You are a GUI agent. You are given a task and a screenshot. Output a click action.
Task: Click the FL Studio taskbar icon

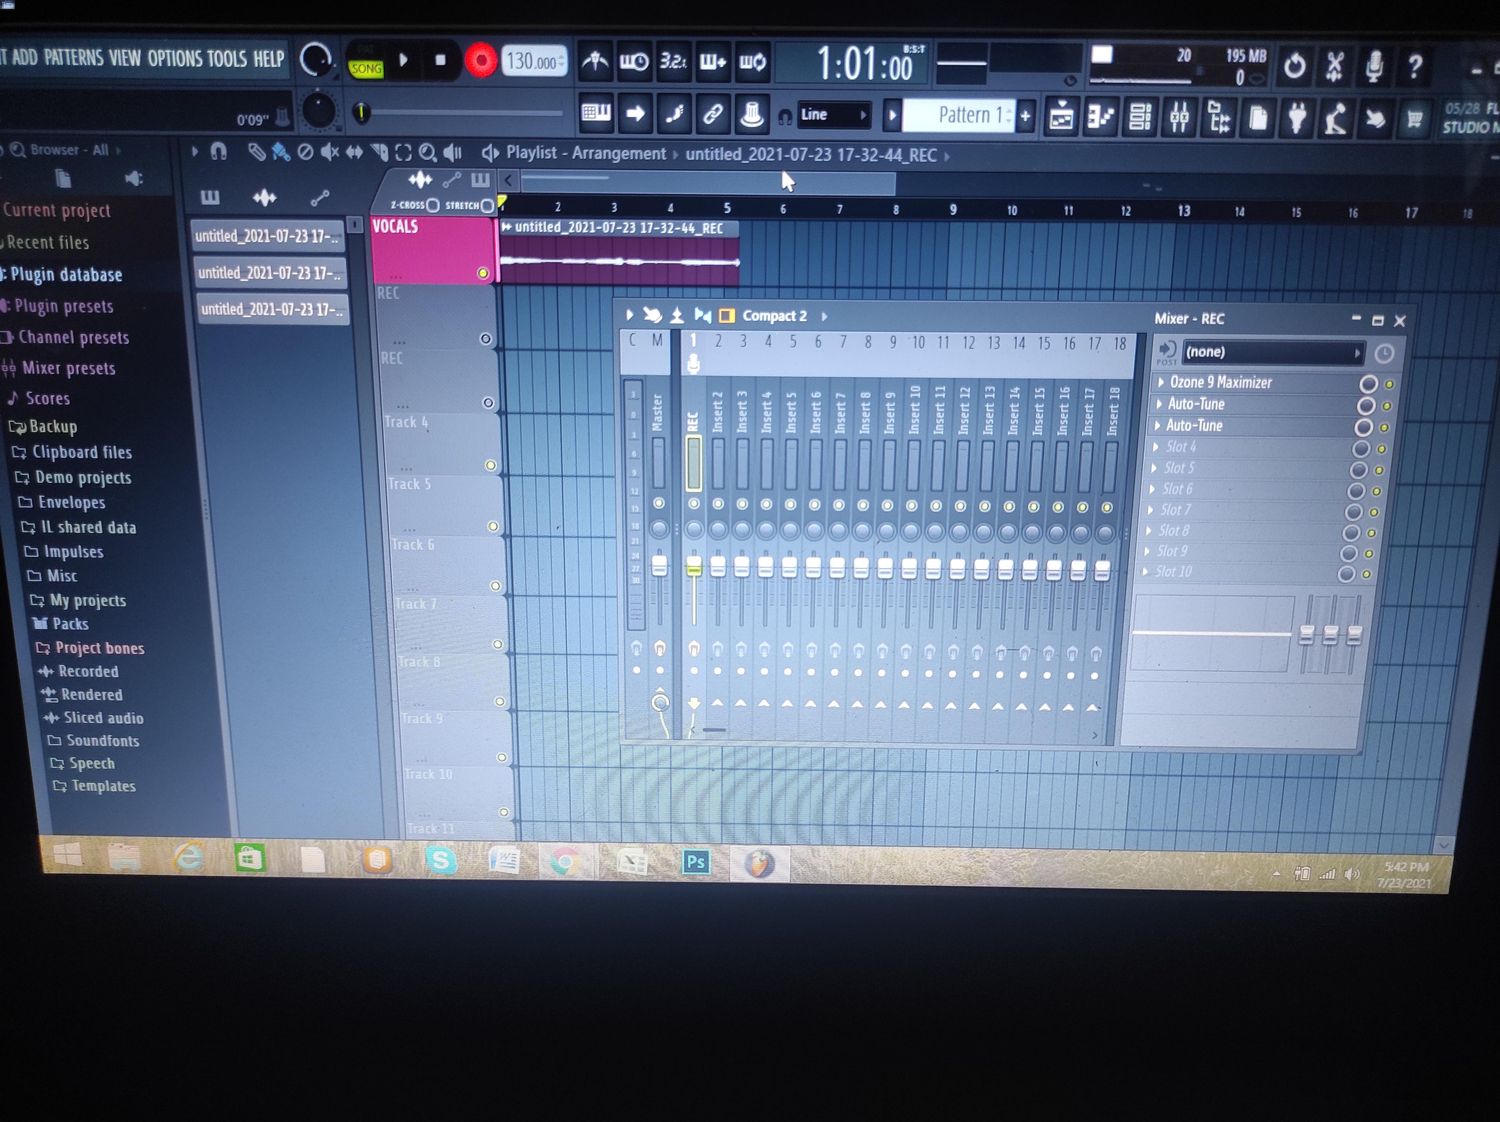[x=759, y=863]
